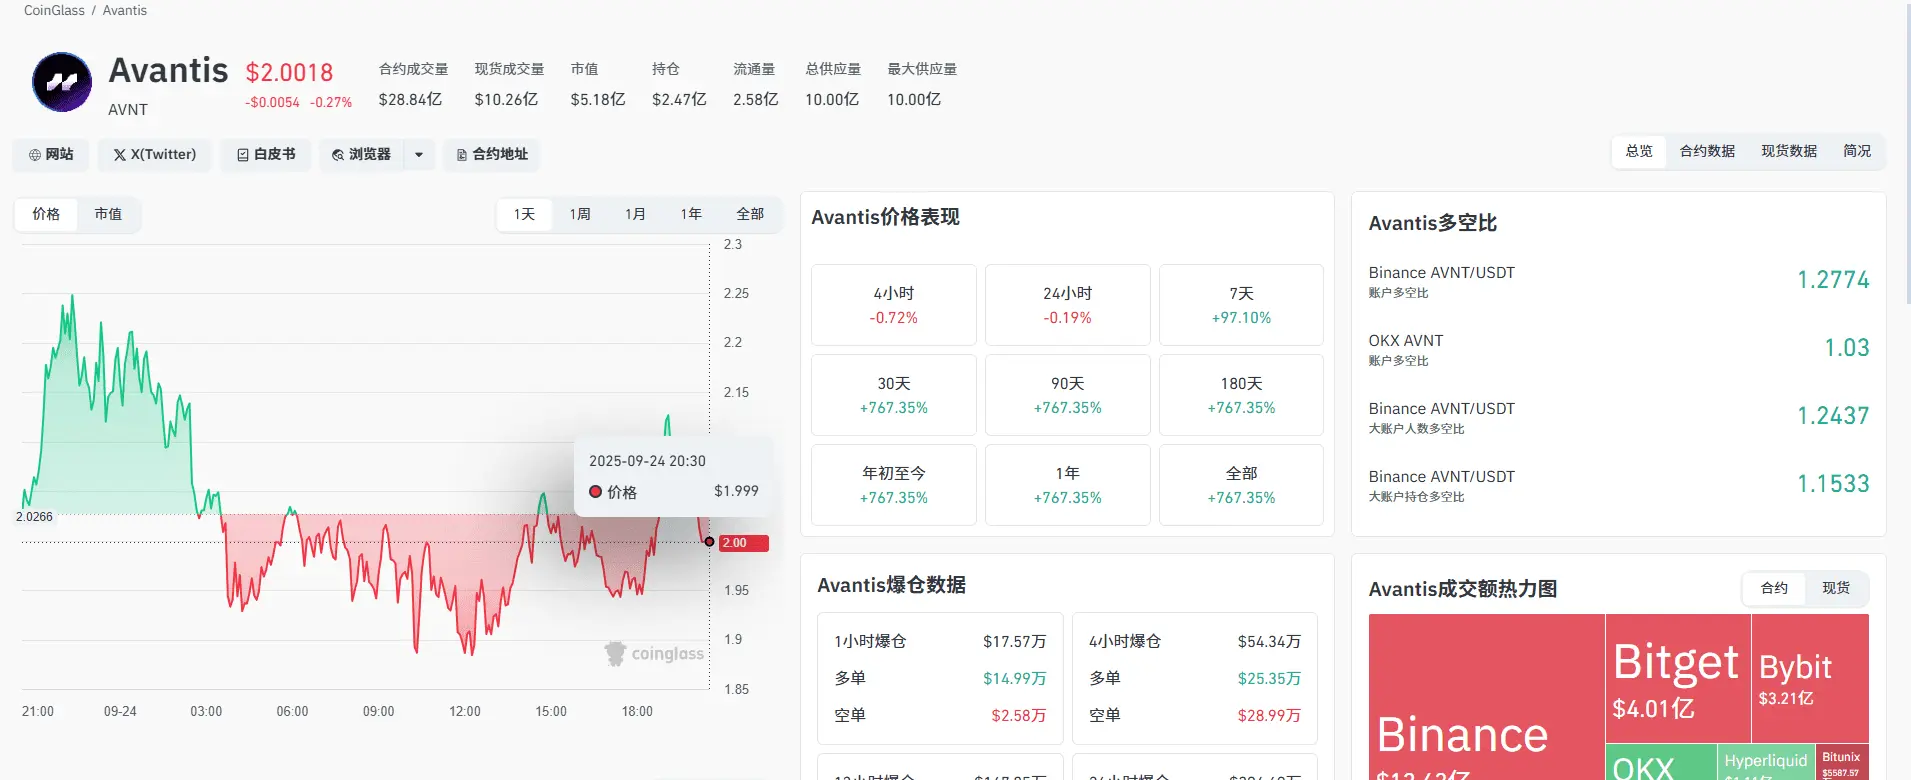This screenshot has height=780, width=1911.
Task: Click the Avantis coin logo
Action: coord(62,82)
